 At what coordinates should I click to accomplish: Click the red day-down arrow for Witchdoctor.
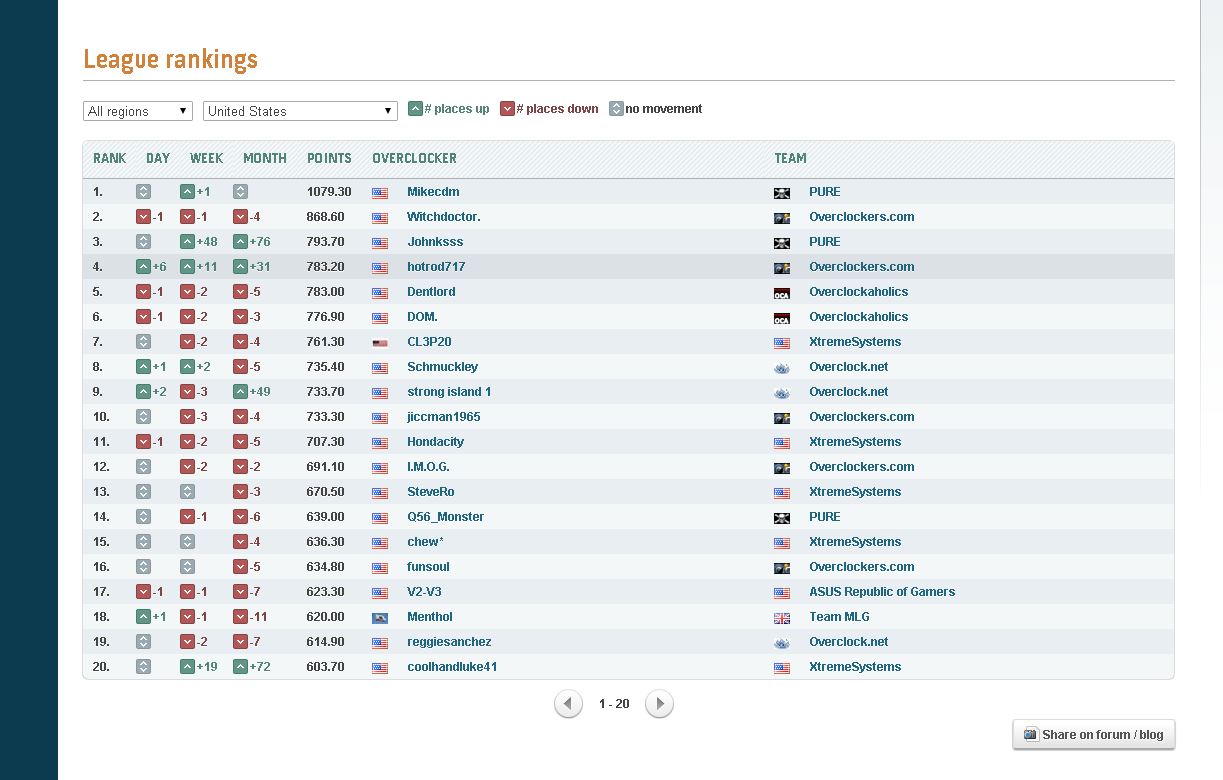[x=143, y=217]
